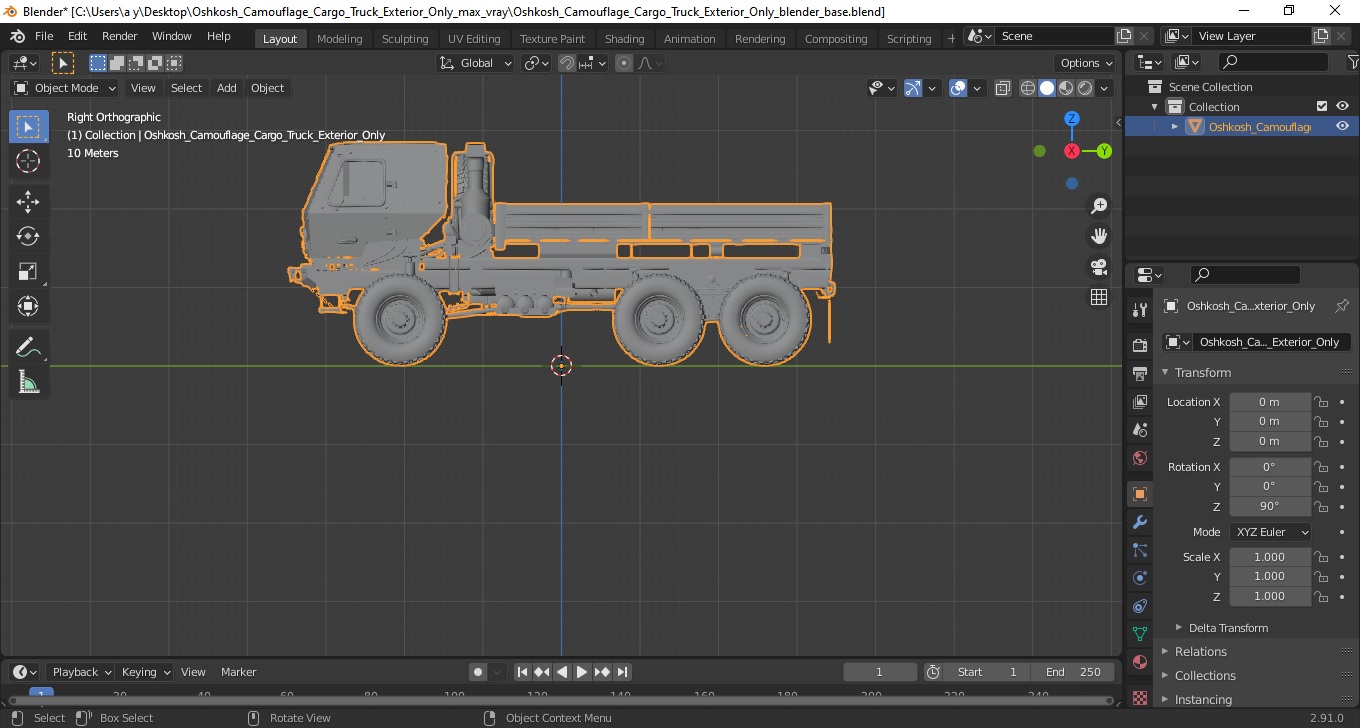Switch to the Sculpting workspace tab

405,38
